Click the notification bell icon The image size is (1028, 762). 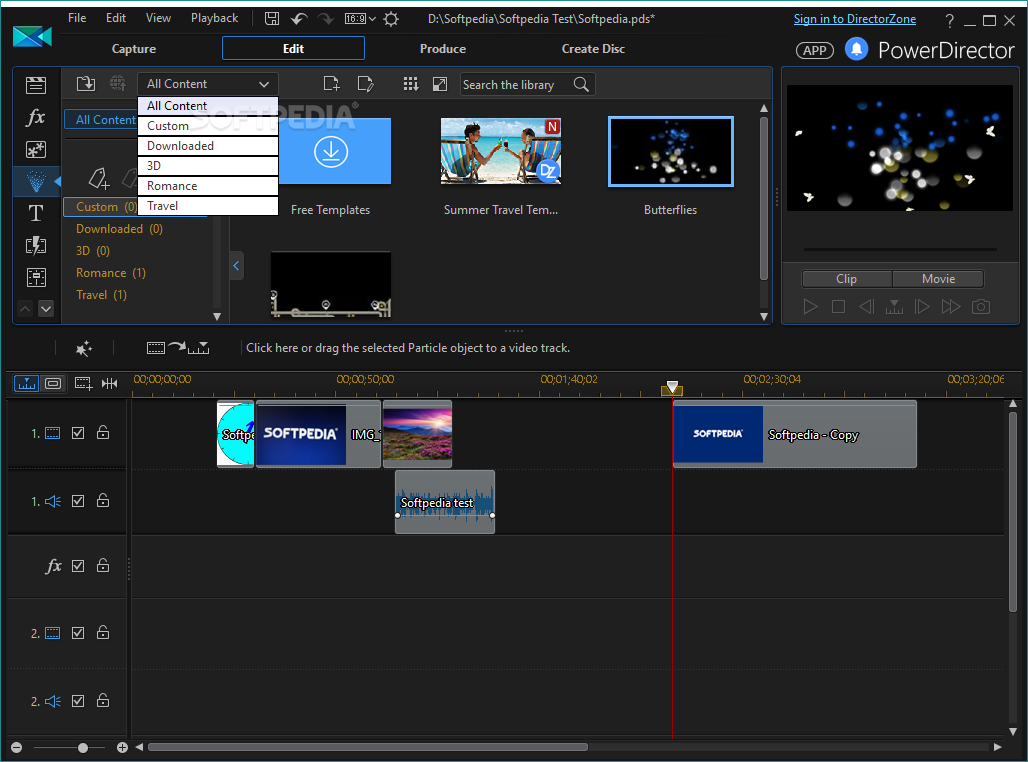(x=856, y=49)
